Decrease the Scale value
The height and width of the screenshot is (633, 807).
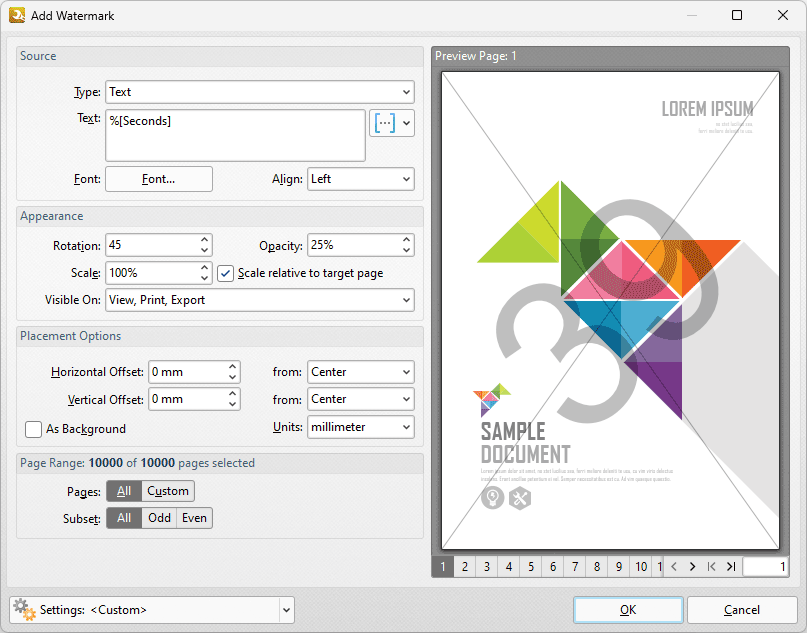(204, 278)
